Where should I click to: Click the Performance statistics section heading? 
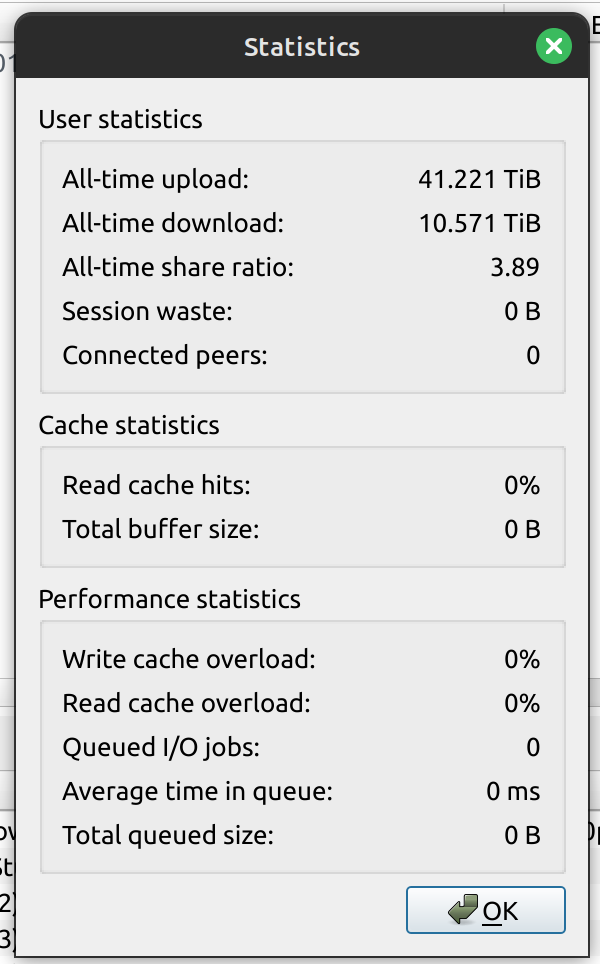(x=170, y=599)
